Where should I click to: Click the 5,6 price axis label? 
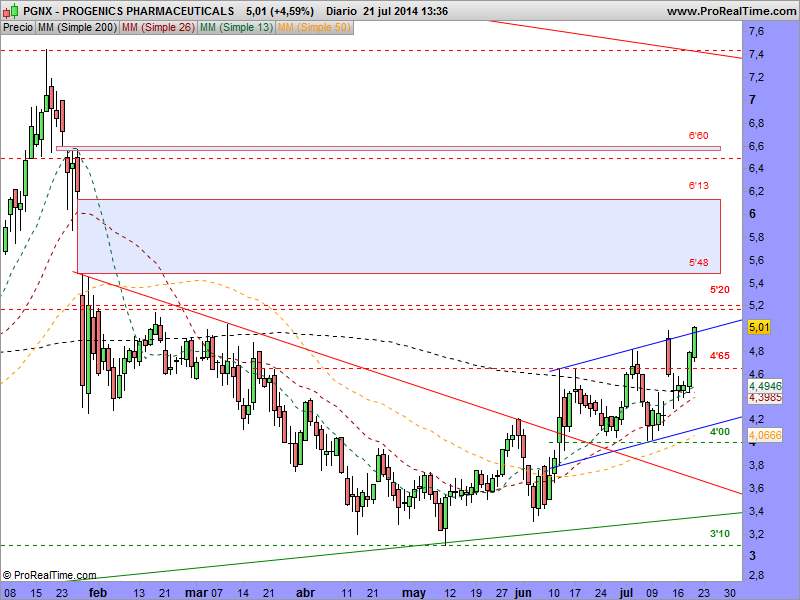[757, 261]
